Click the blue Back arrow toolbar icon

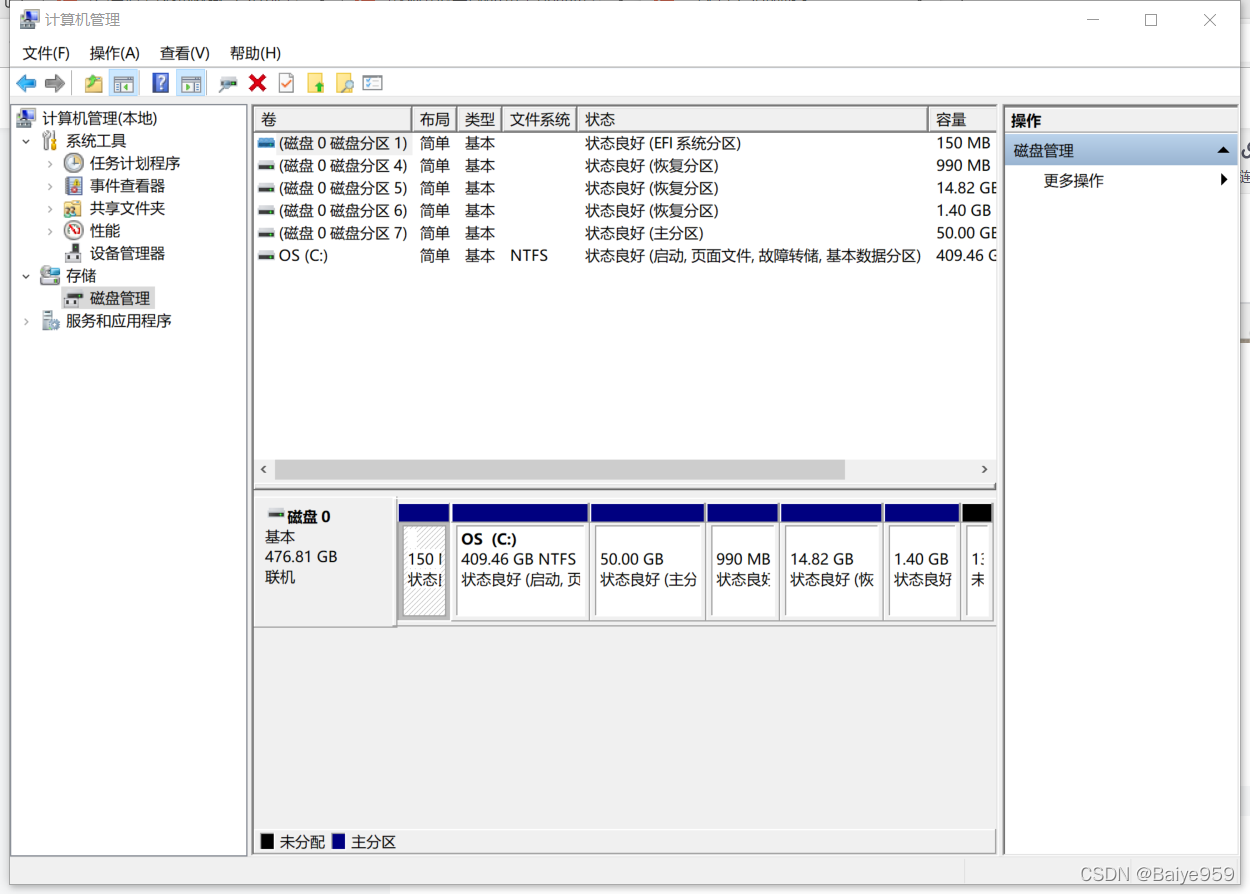[26, 84]
